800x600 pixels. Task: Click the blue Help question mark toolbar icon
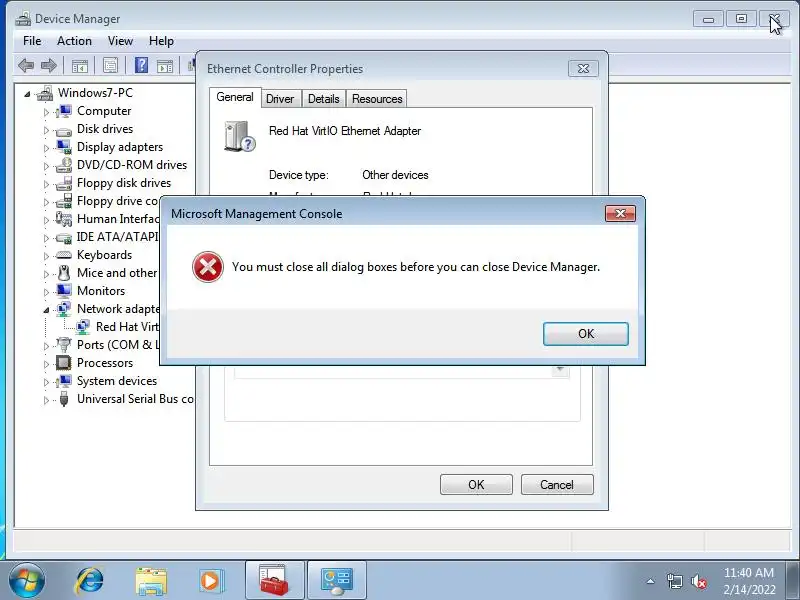click(141, 65)
